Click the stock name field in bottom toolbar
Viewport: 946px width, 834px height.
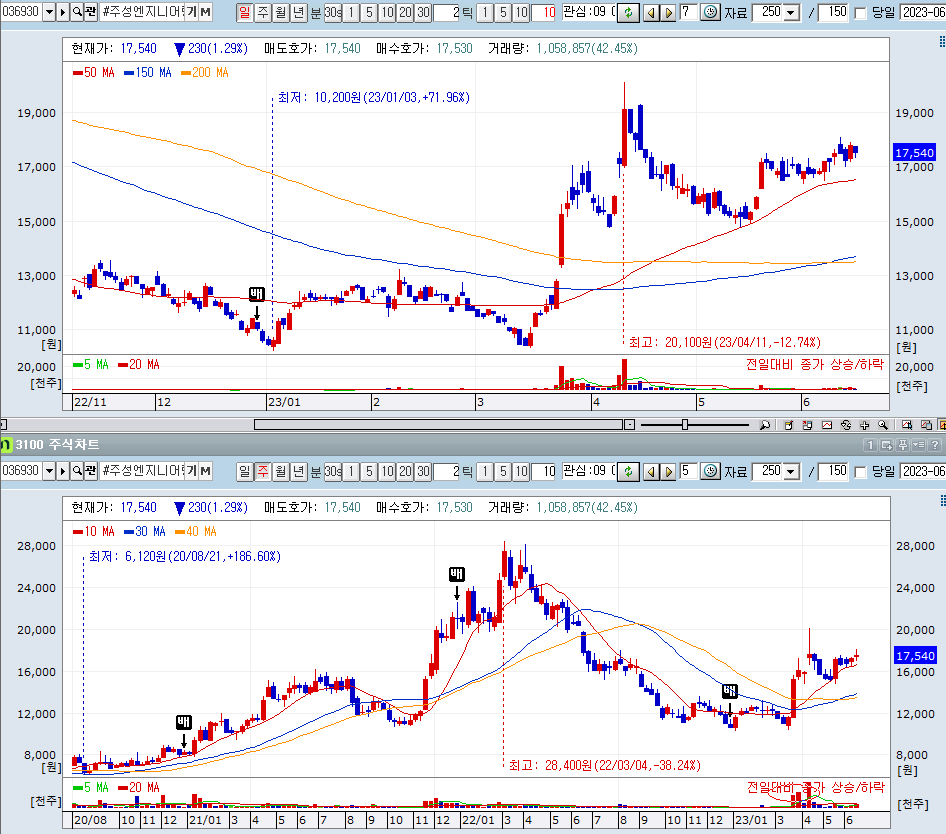click(x=142, y=471)
